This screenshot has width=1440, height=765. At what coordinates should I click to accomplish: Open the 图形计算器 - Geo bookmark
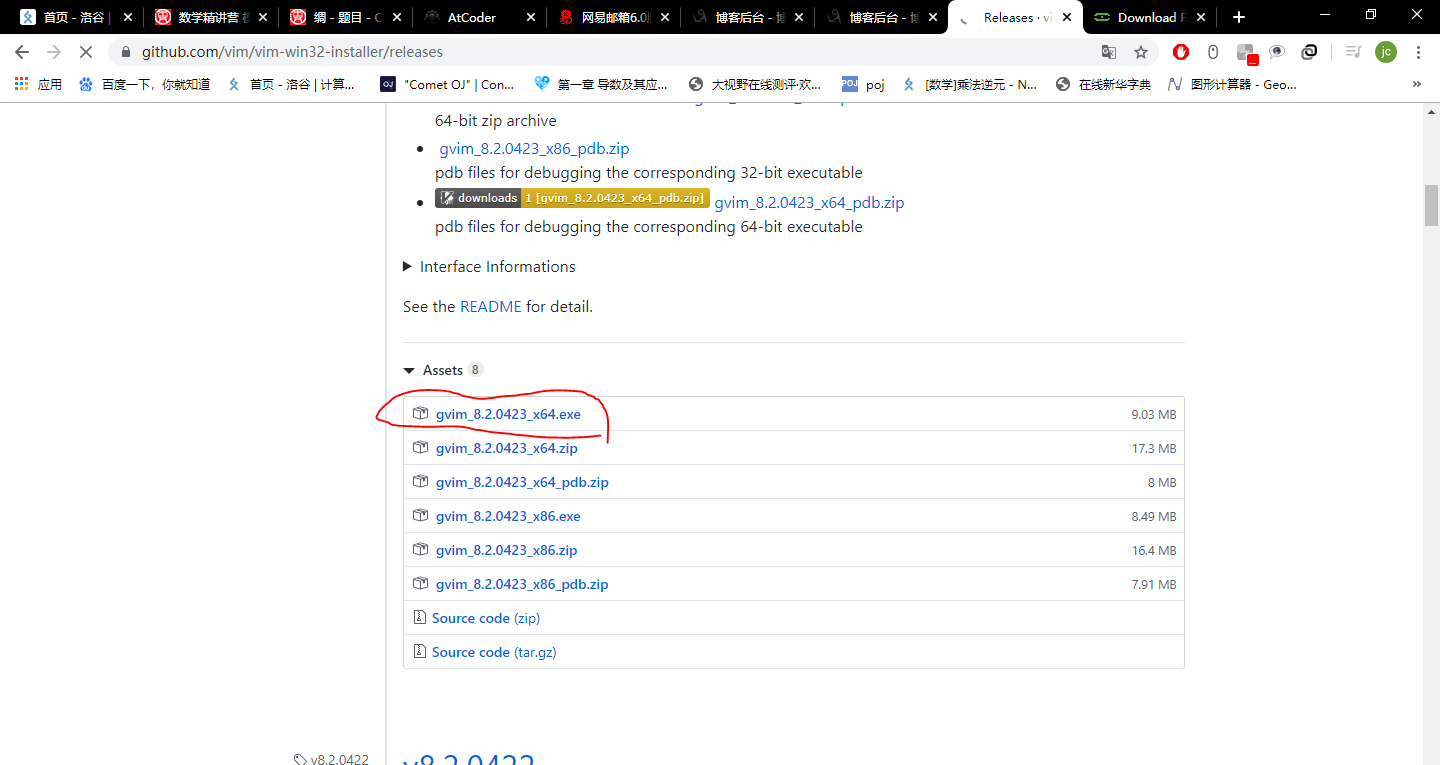(1232, 85)
